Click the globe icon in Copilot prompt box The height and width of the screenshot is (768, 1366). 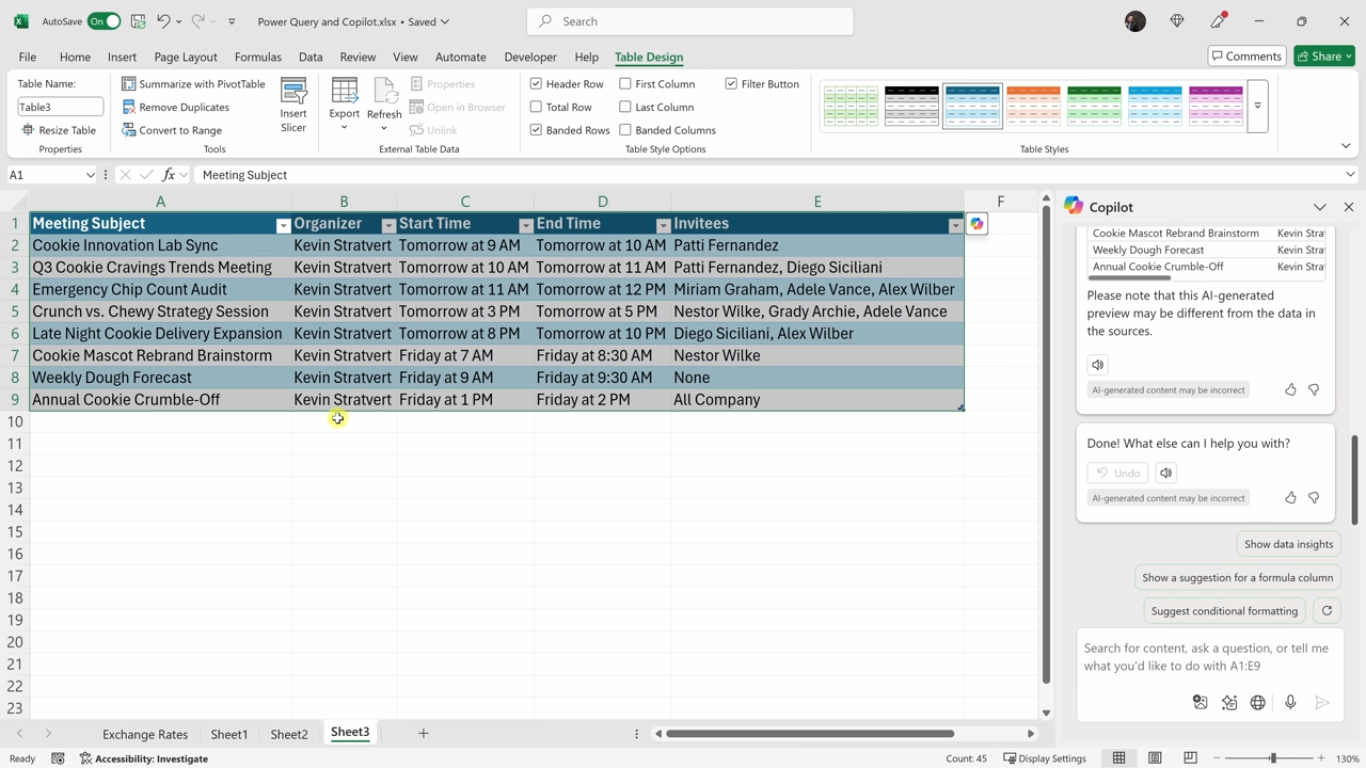coord(1258,703)
